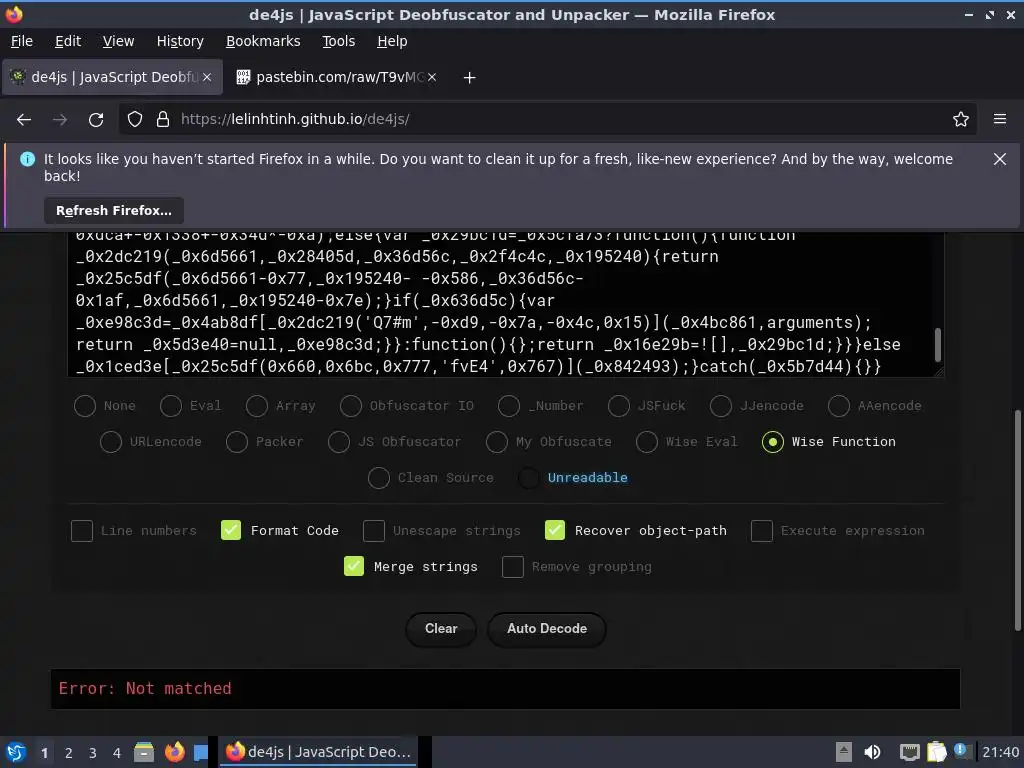Enable the Execute expression checkbox
Screen dimensions: 1024x768
761,530
